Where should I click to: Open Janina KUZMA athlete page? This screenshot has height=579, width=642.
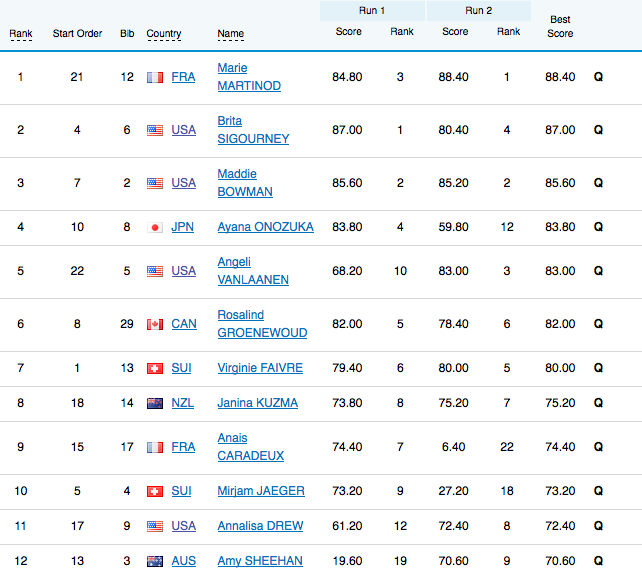[260, 403]
